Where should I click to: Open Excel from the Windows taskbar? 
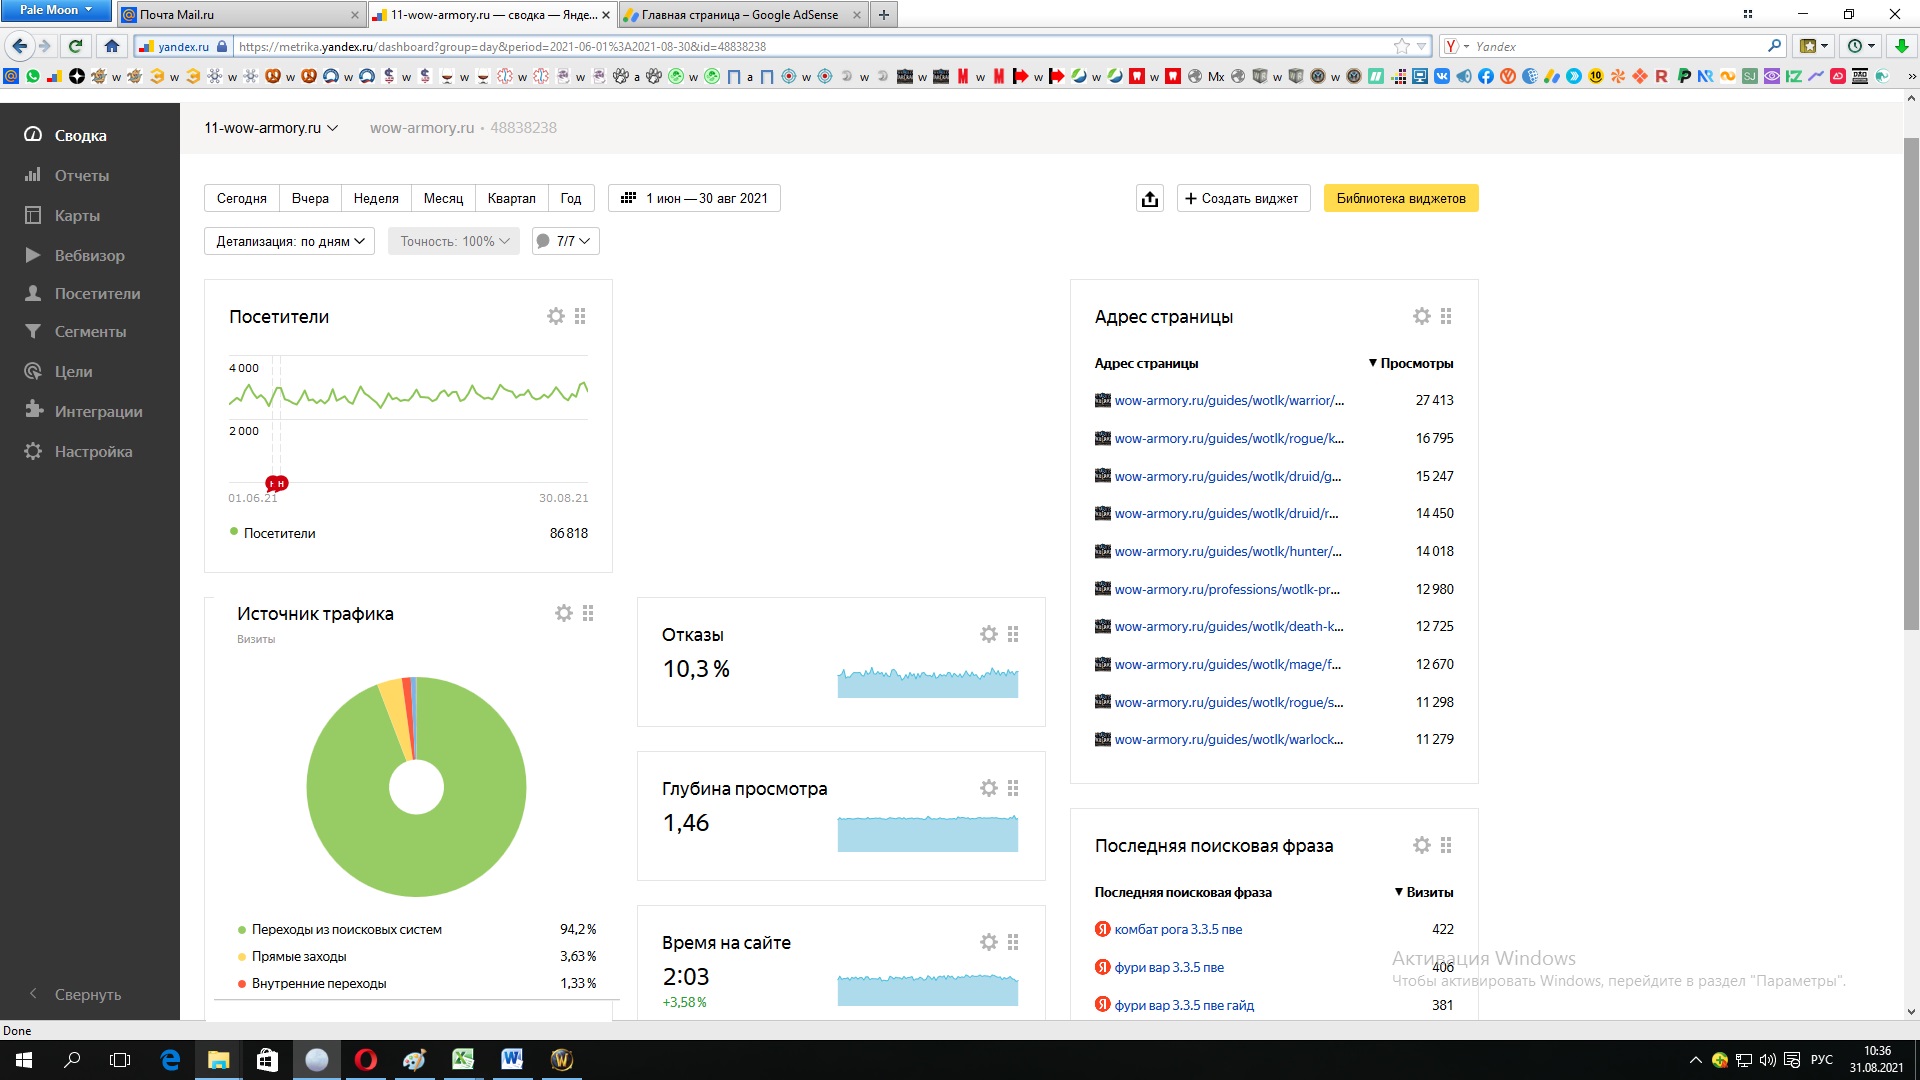coord(463,1060)
